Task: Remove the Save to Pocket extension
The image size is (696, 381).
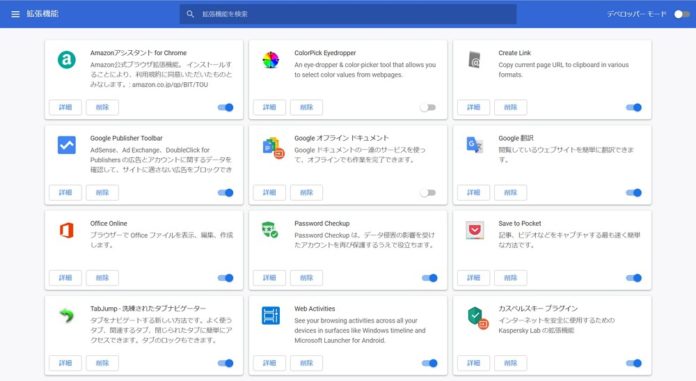Action: coord(510,278)
